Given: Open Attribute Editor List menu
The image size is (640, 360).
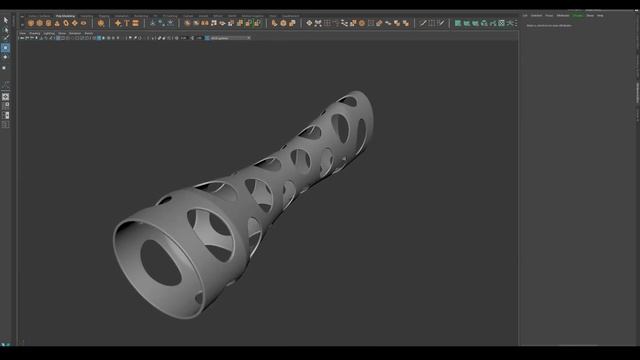Looking at the screenshot, I should (x=525, y=16).
